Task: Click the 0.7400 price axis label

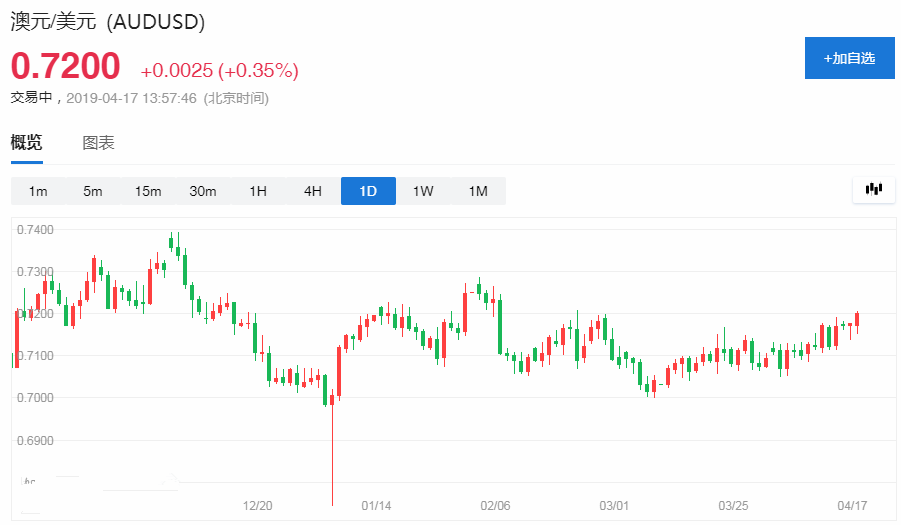Action: pos(35,230)
